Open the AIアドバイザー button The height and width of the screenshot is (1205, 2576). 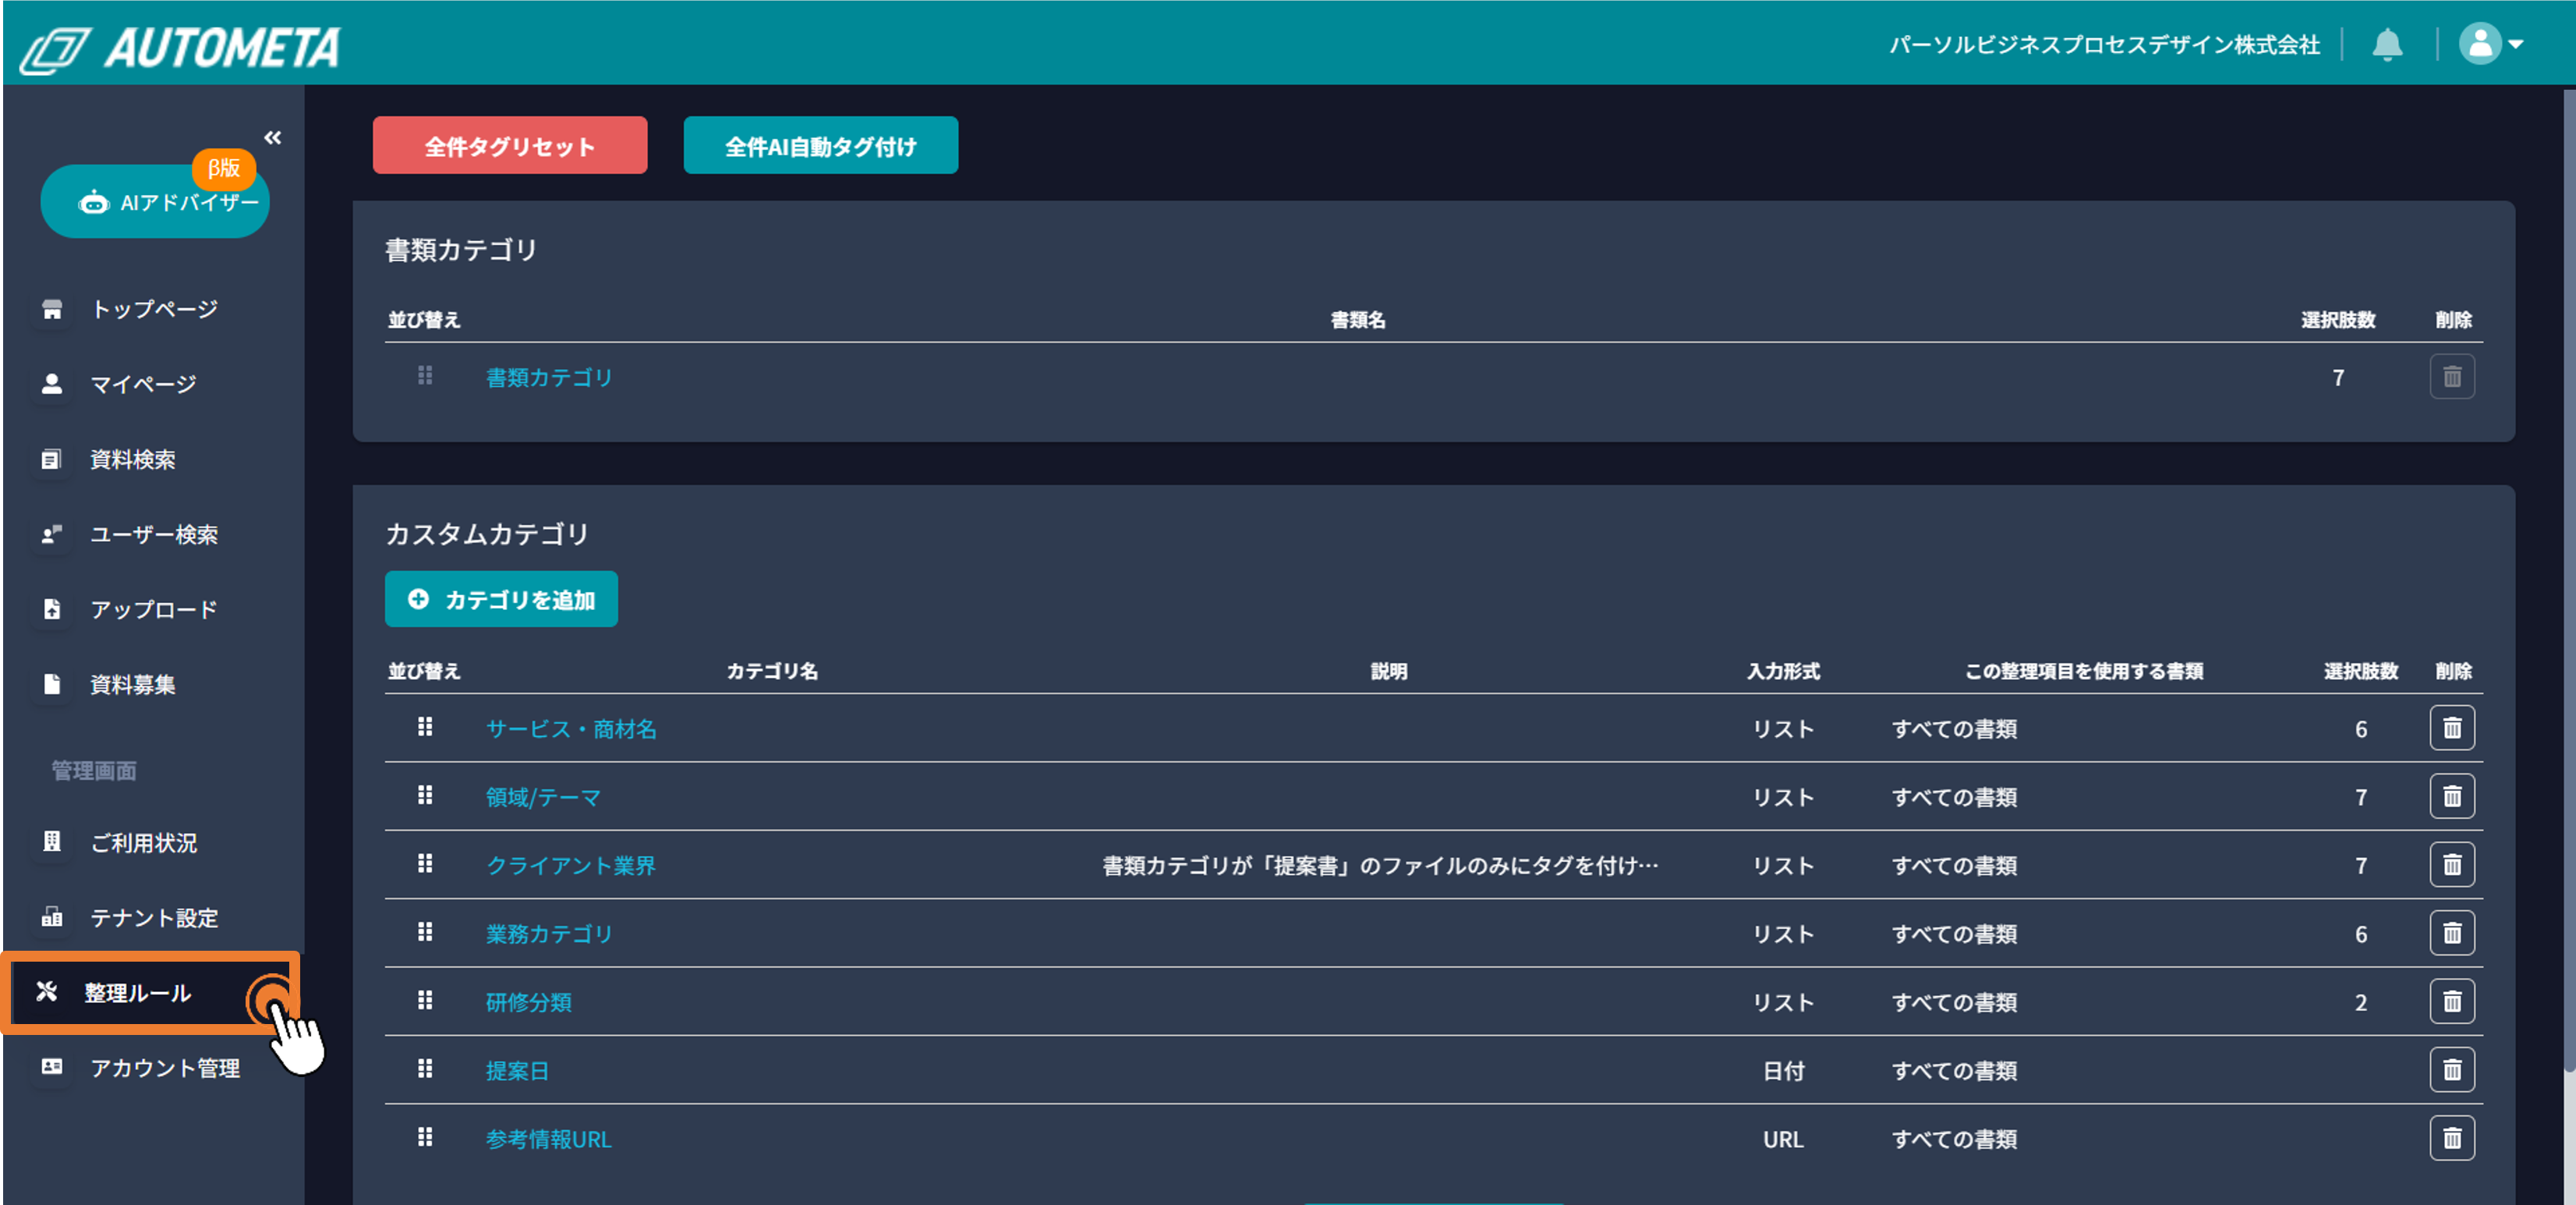tap(155, 202)
